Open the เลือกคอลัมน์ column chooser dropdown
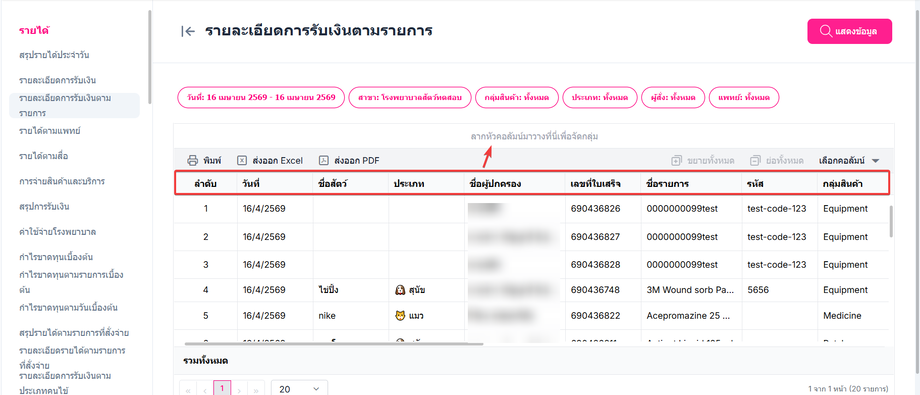The image size is (920, 395). 849,160
